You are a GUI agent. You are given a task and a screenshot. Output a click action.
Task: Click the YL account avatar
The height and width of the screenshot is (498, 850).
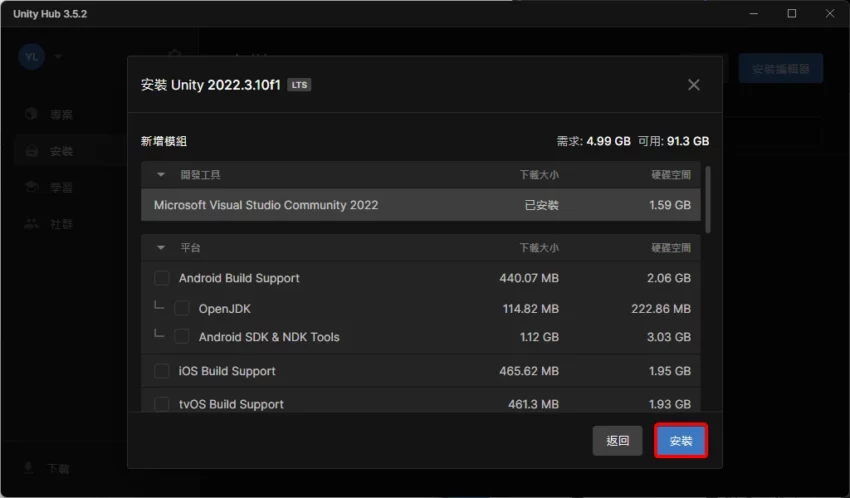click(x=31, y=57)
